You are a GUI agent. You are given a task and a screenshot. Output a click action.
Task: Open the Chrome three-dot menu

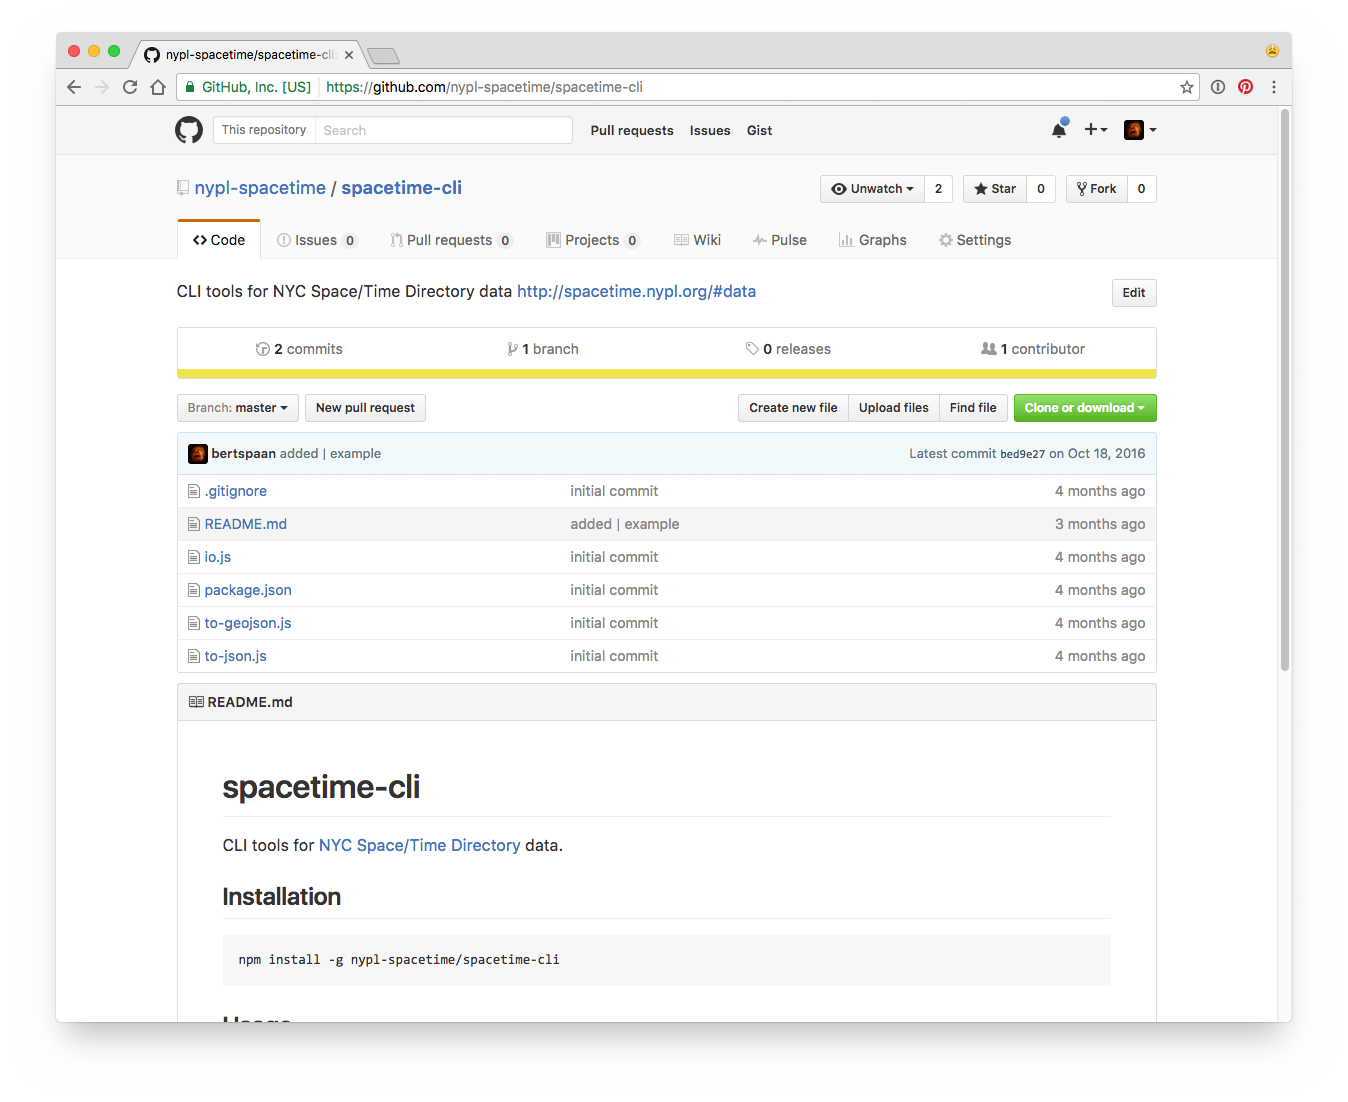pyautogui.click(x=1274, y=87)
